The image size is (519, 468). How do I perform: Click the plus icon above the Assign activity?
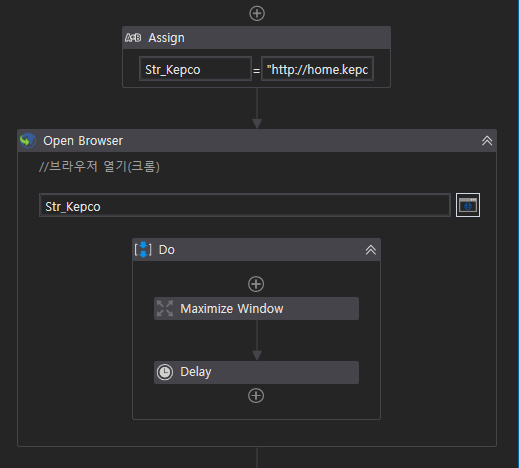[x=257, y=14]
